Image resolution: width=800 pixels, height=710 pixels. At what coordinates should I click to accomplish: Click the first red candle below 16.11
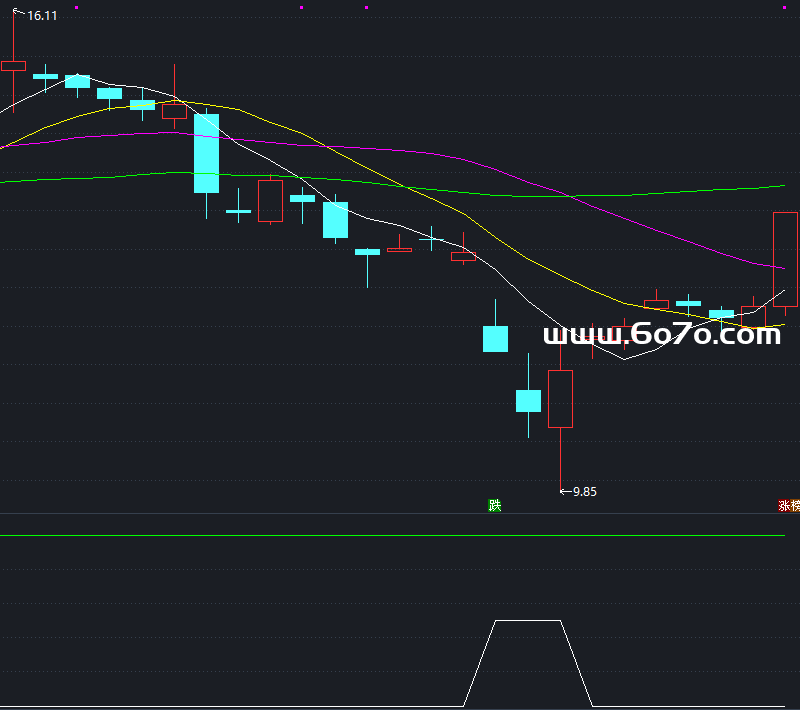click(13, 66)
